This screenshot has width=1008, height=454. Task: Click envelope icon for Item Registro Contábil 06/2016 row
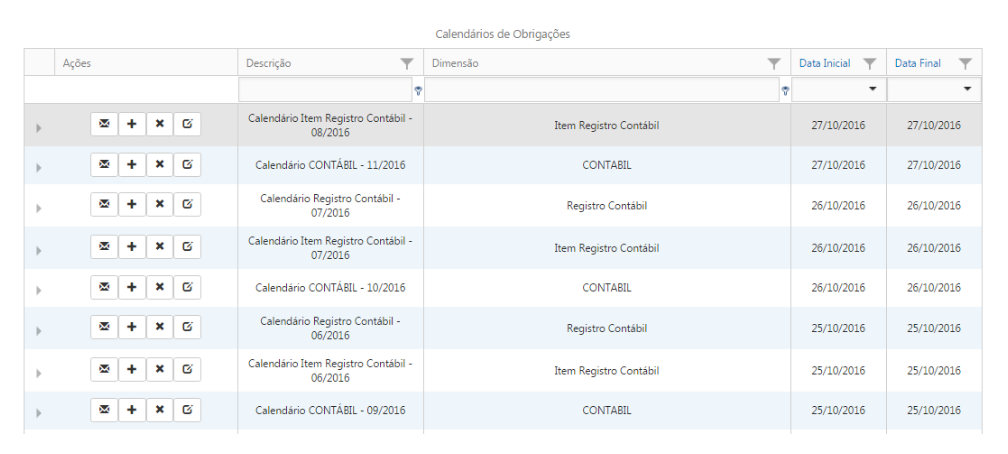(x=104, y=369)
